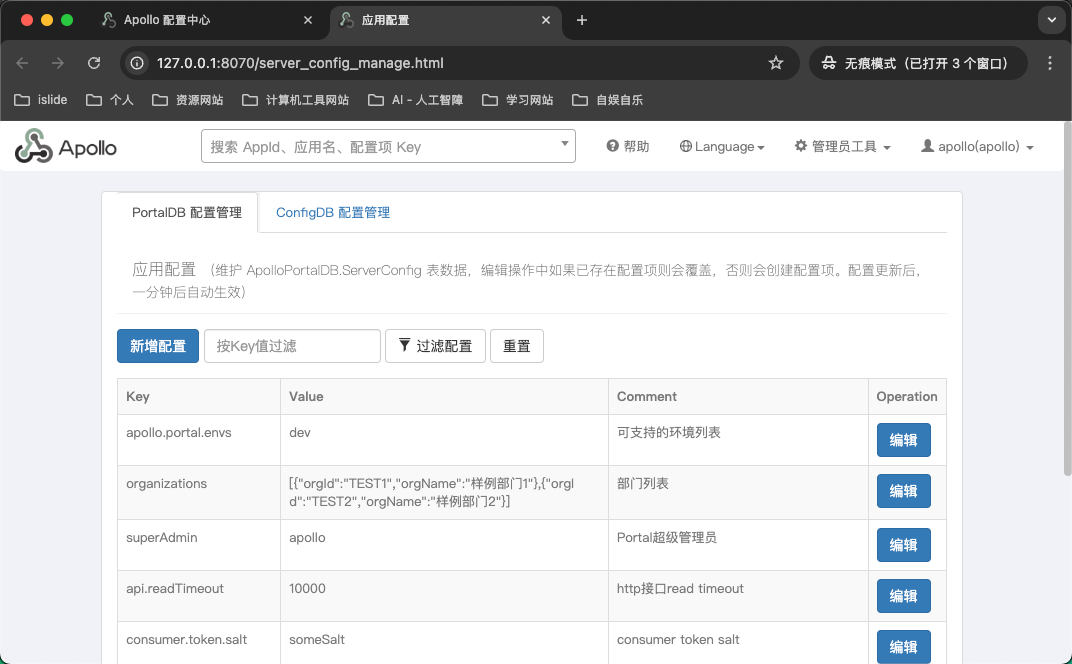Reload the page with the refresh icon
Image resolution: width=1072 pixels, height=664 pixels.
pos(94,63)
